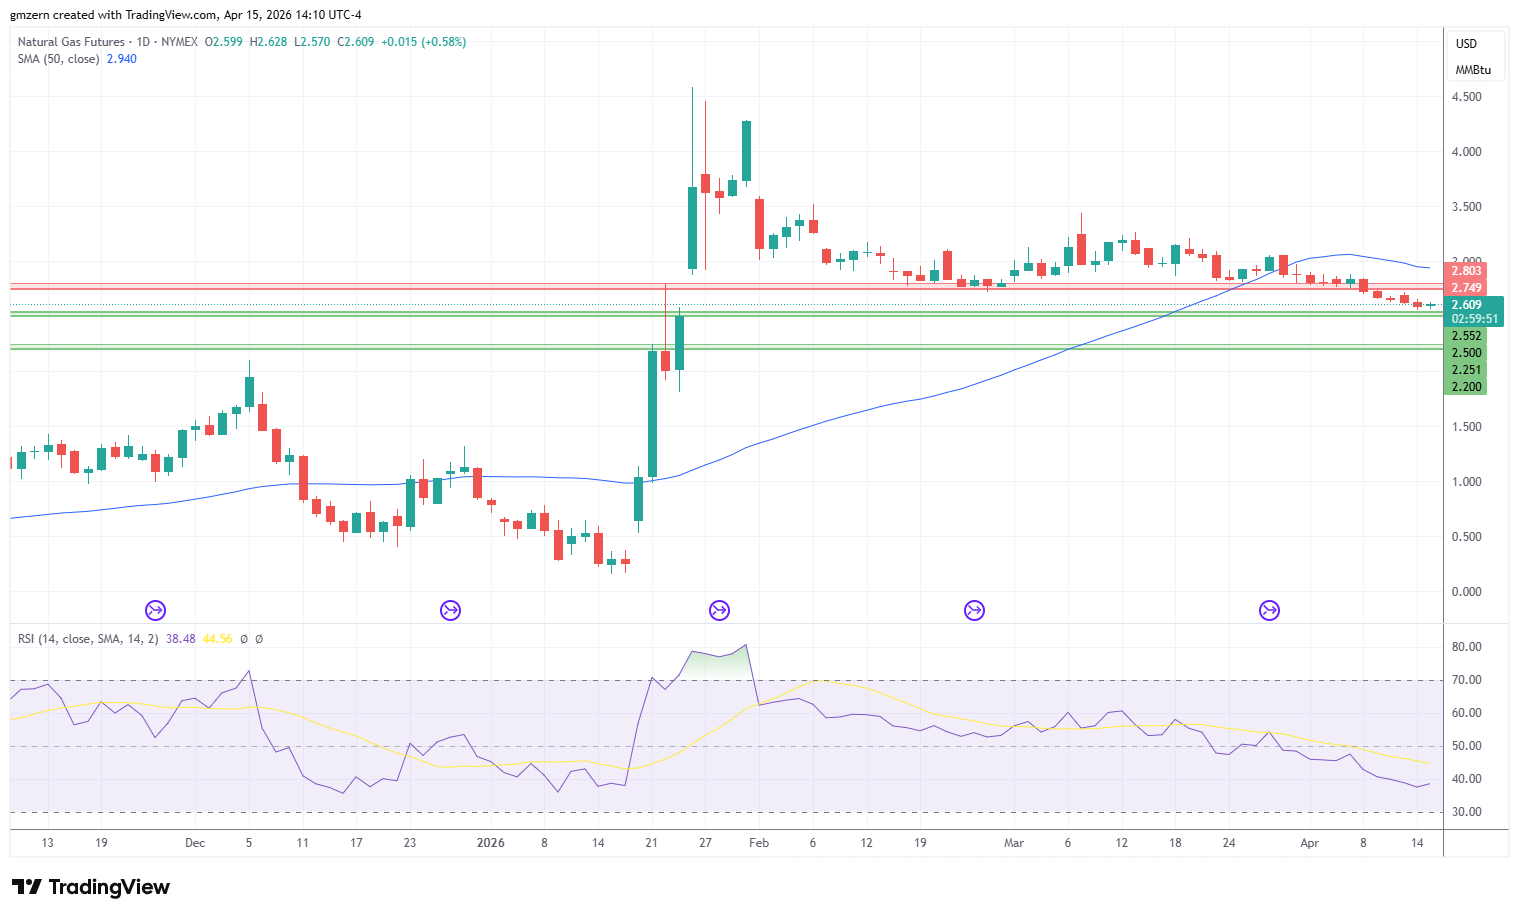
Task: Click the low price L2.570
Action: tap(312, 42)
